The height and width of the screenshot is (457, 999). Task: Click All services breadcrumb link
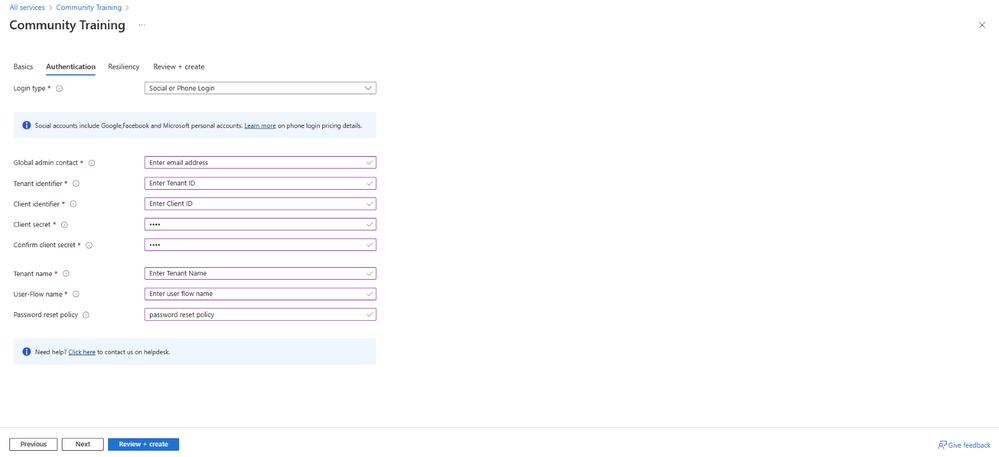(27, 8)
